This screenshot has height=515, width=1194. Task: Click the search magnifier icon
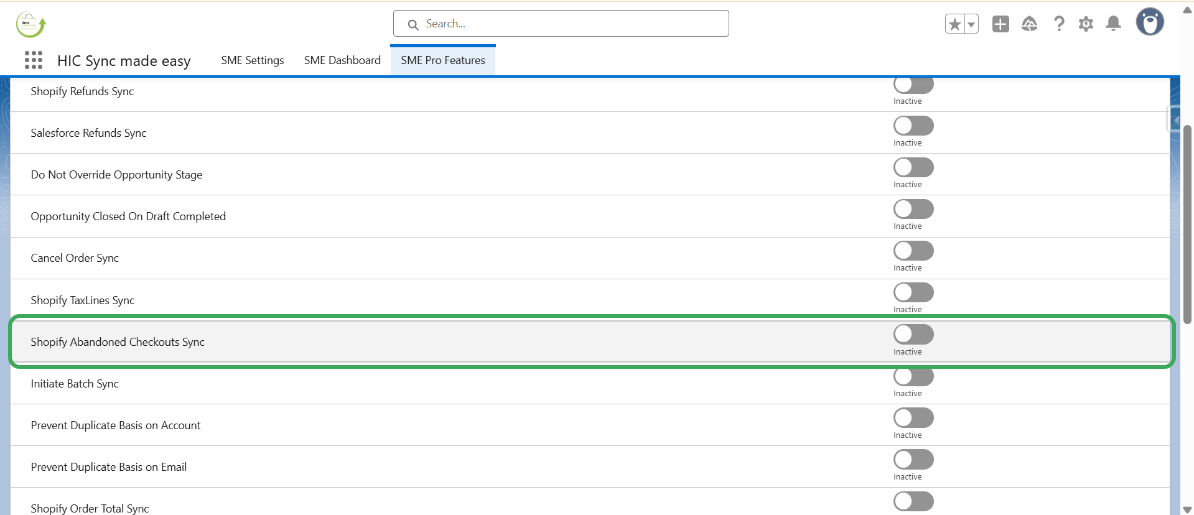point(413,24)
